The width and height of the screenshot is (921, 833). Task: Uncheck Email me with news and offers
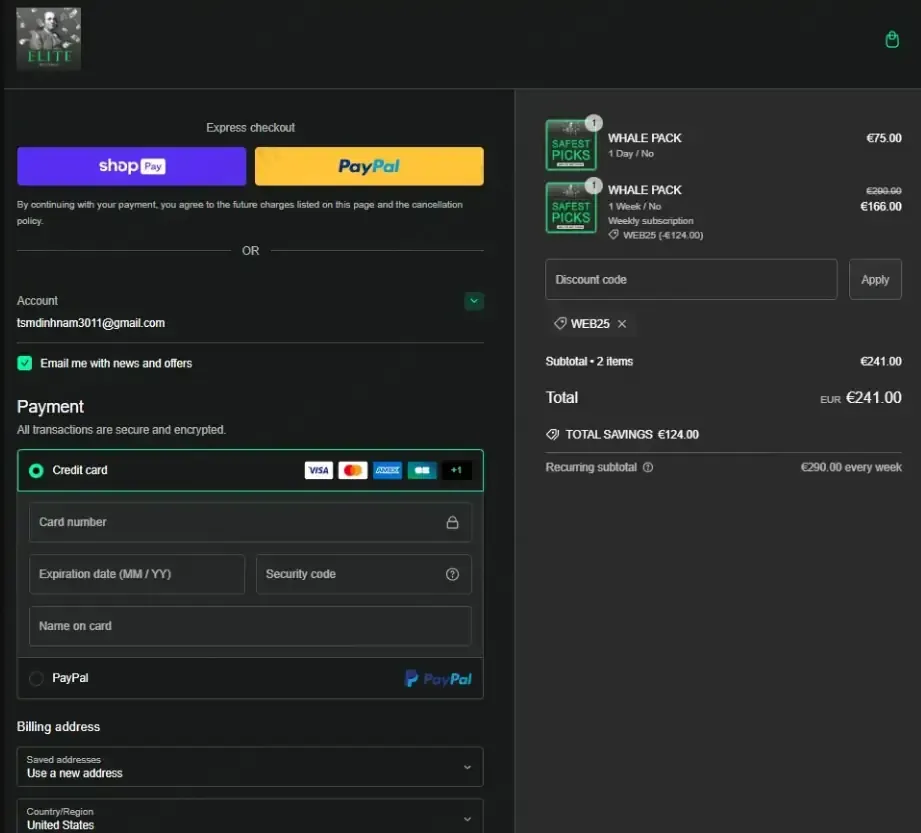tap(25, 363)
